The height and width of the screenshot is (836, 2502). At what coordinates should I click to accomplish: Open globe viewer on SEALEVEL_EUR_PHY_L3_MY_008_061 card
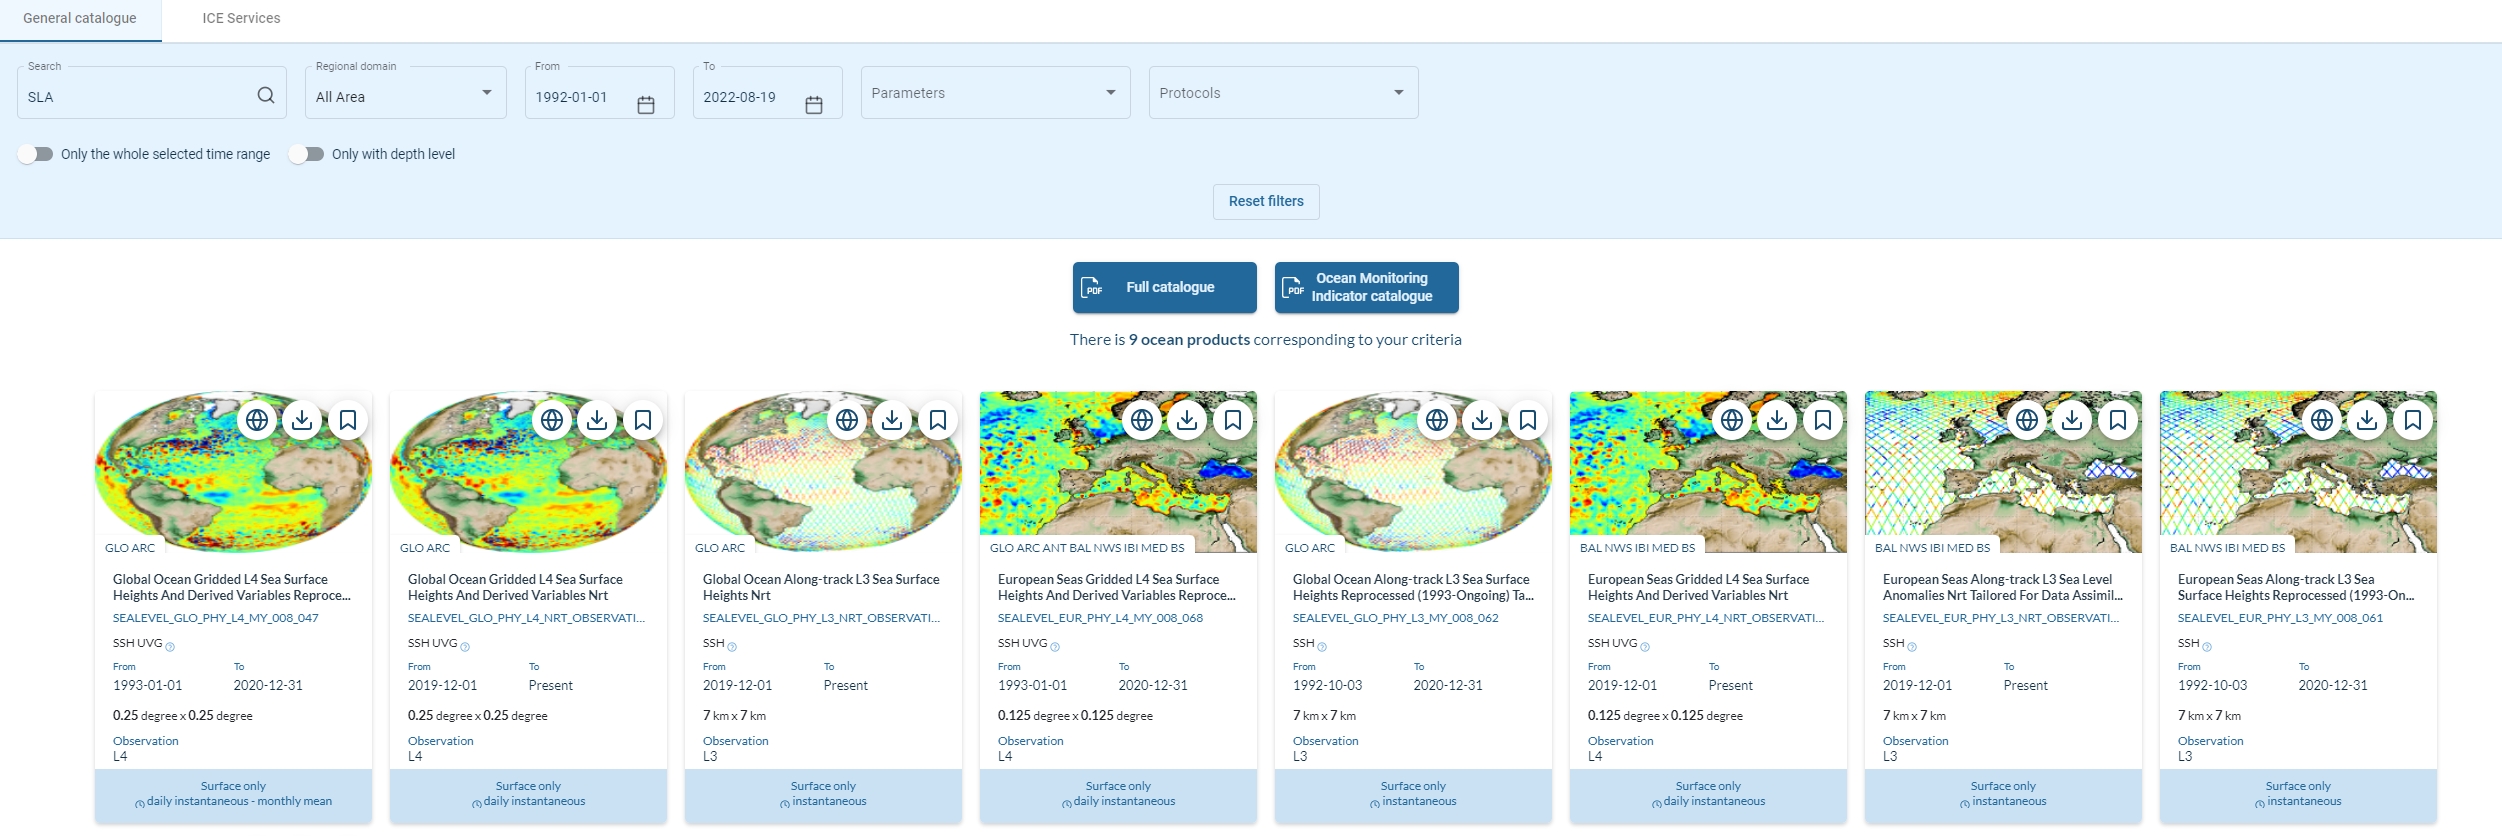coord(2322,420)
